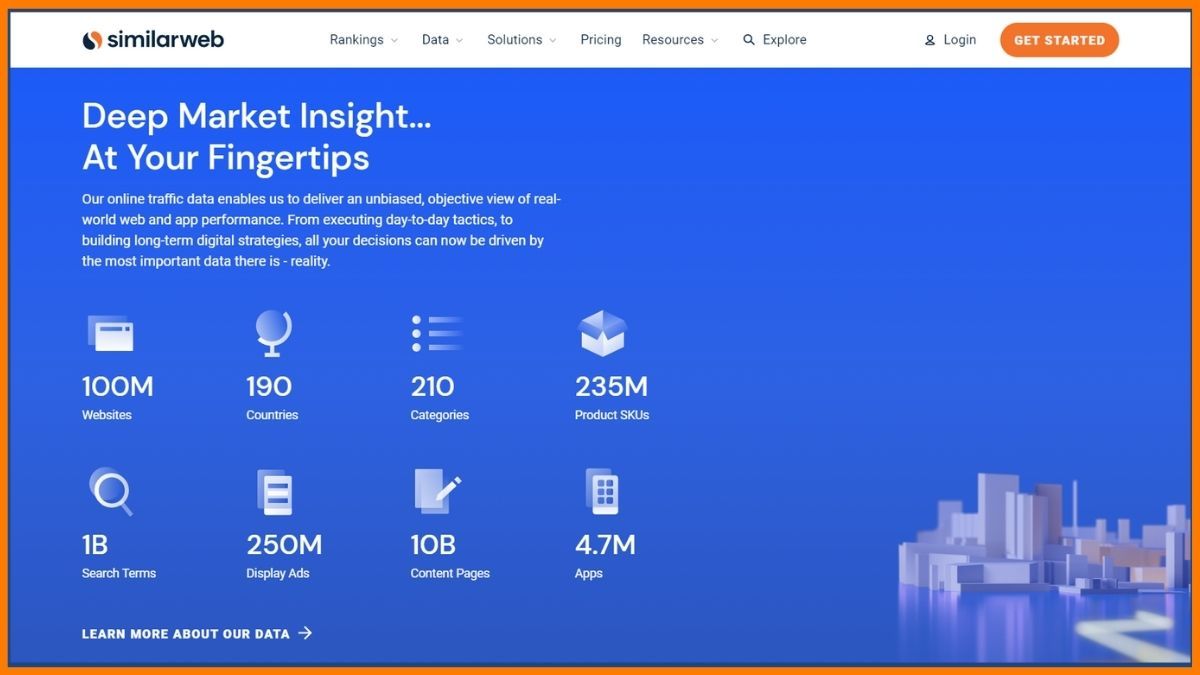Expand the Rankings dropdown
This screenshot has width=1200, height=675.
[357, 39]
